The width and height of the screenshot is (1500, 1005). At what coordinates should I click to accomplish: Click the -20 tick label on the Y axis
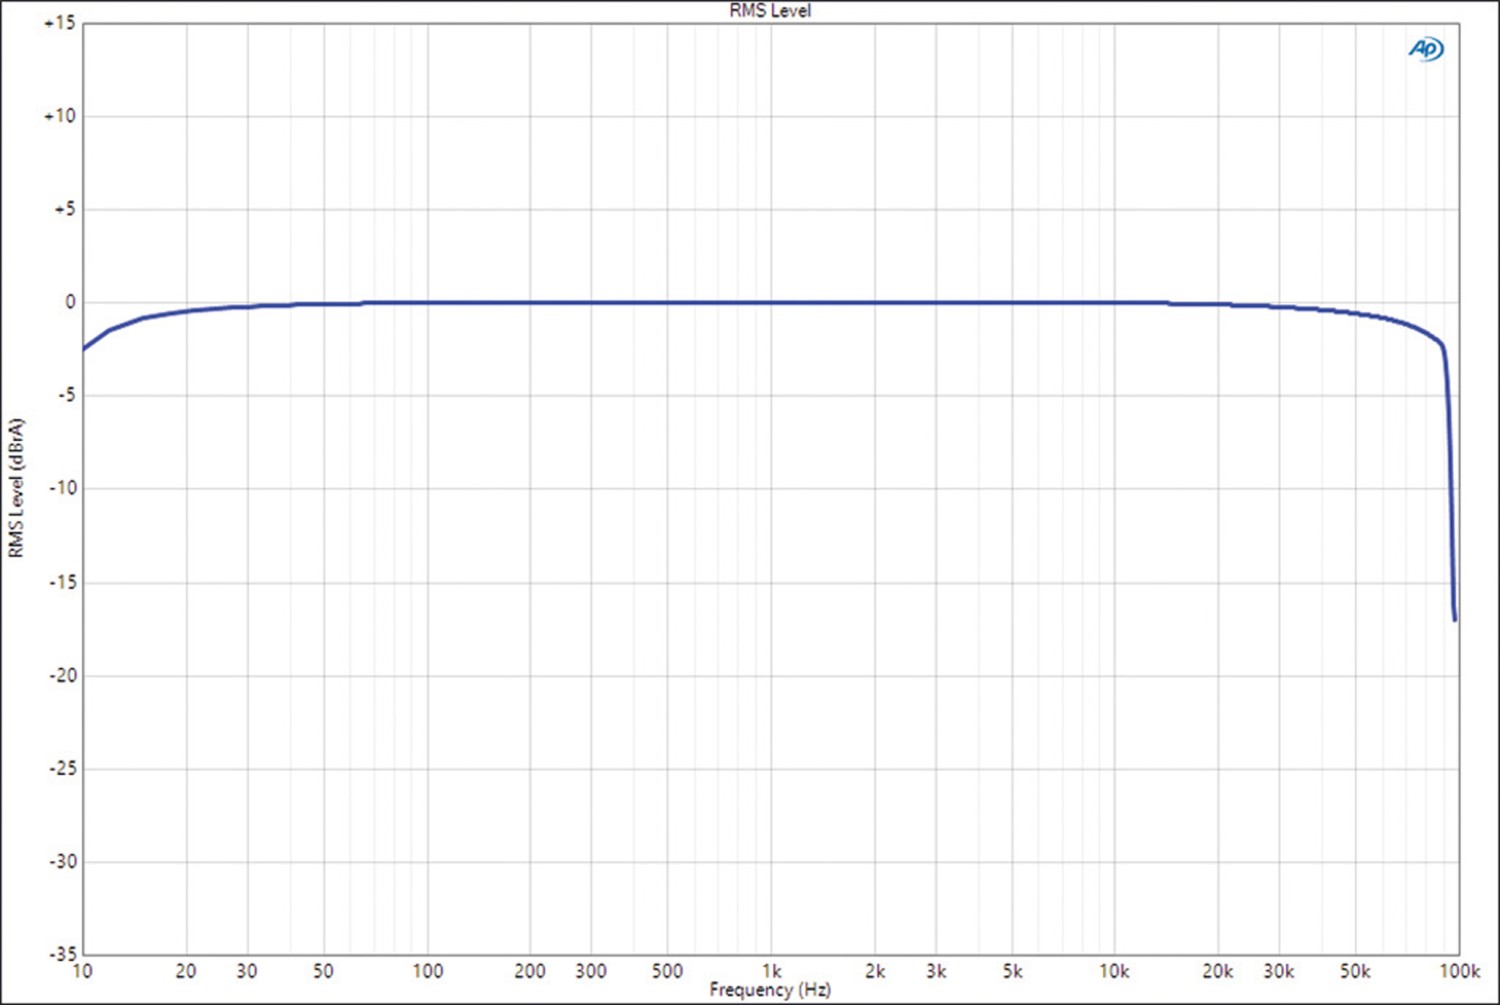pos(62,675)
